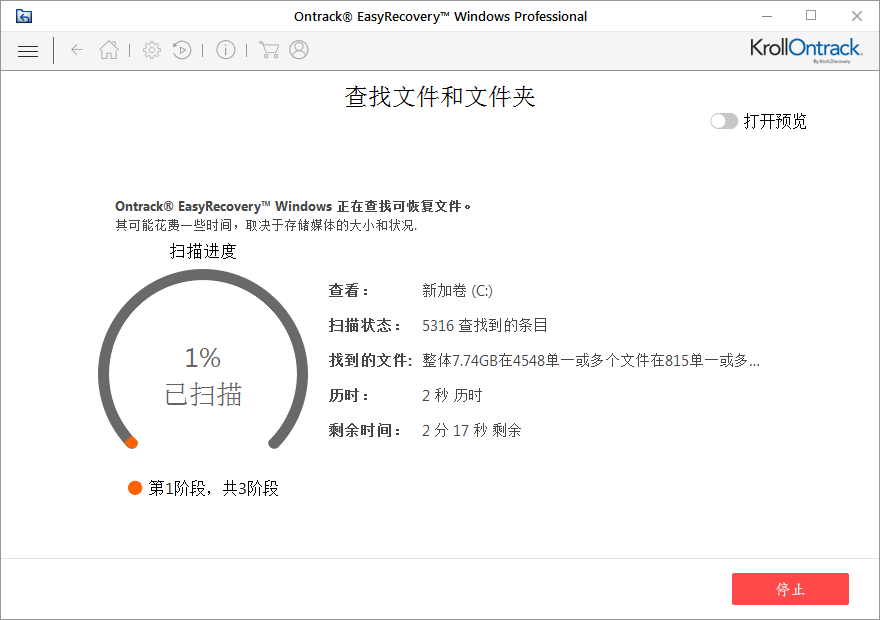Click the 查找文件和文件夹 page heading
Viewport: 880px width, 620px height.
(440, 97)
